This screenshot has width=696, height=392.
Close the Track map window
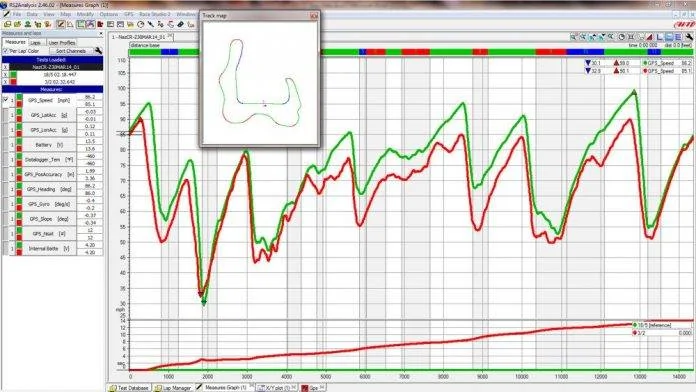pos(314,16)
